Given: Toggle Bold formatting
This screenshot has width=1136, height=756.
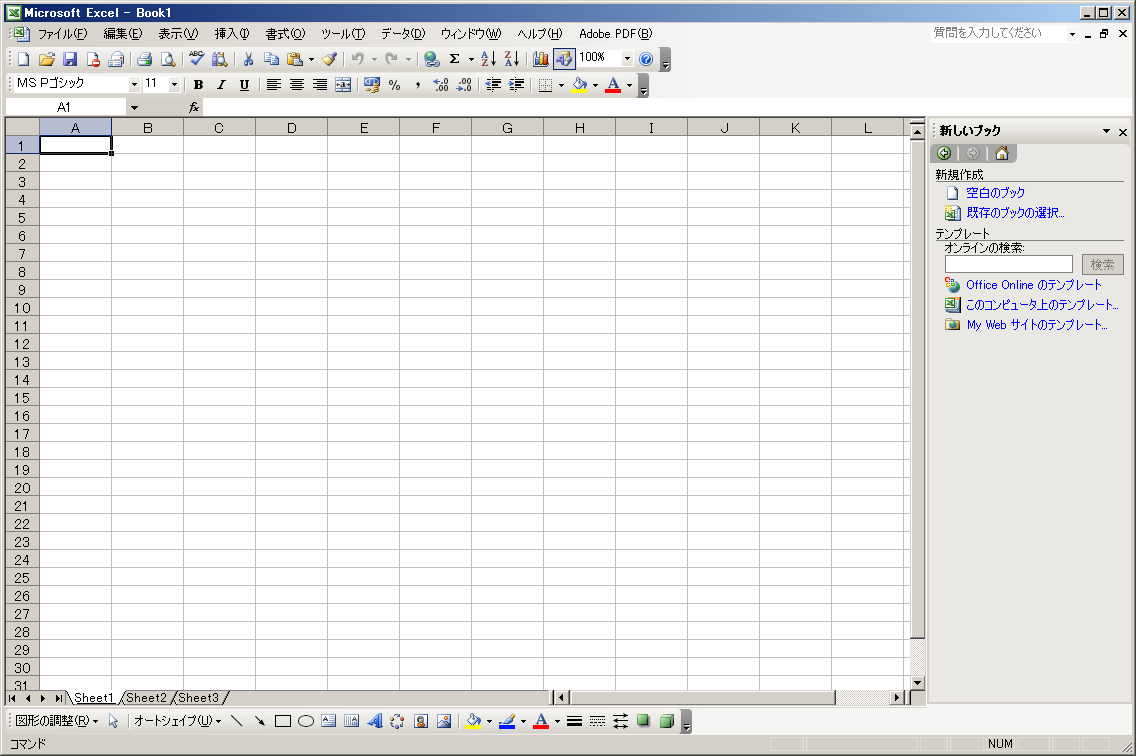Looking at the screenshot, I should tap(198, 85).
